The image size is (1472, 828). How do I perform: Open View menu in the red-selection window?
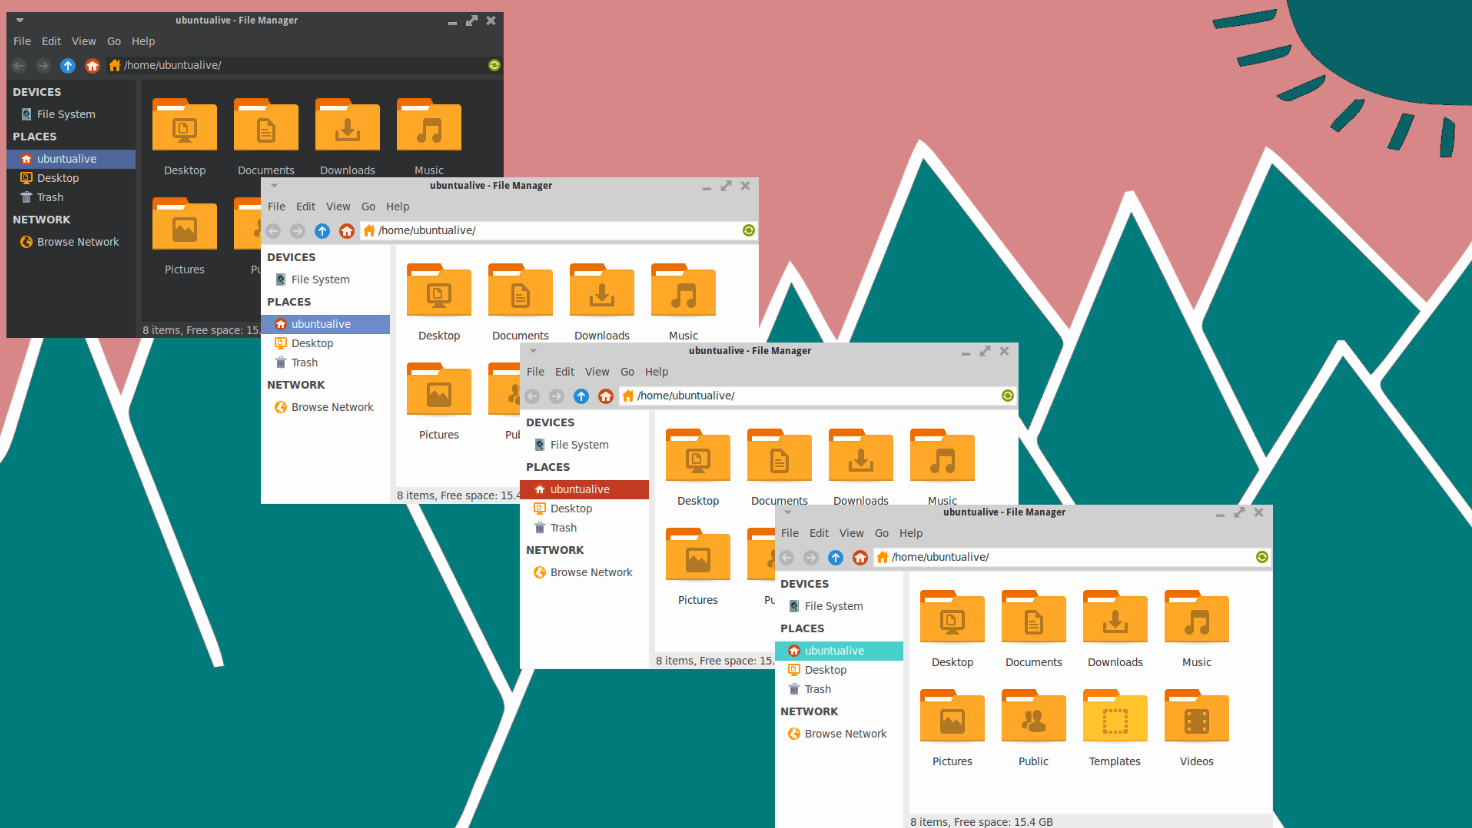597,372
